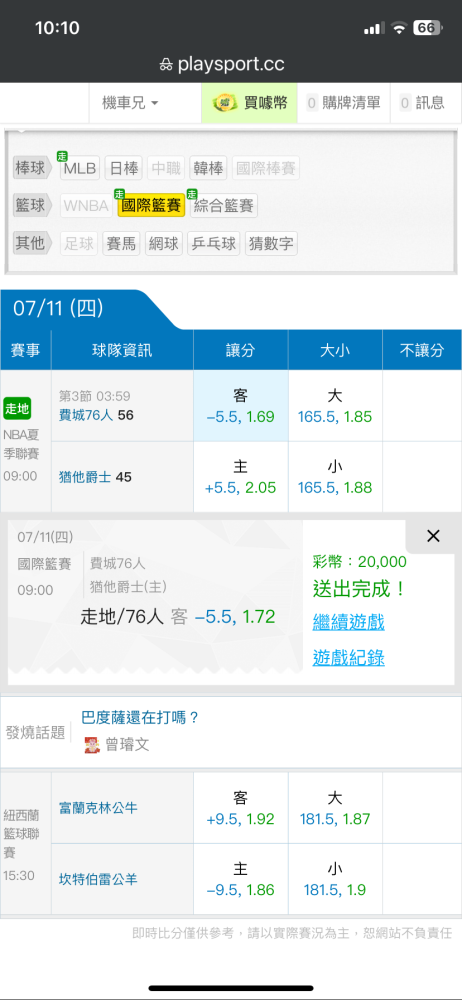
Task: Tap the battery indicator in status bar
Action: 427,27
